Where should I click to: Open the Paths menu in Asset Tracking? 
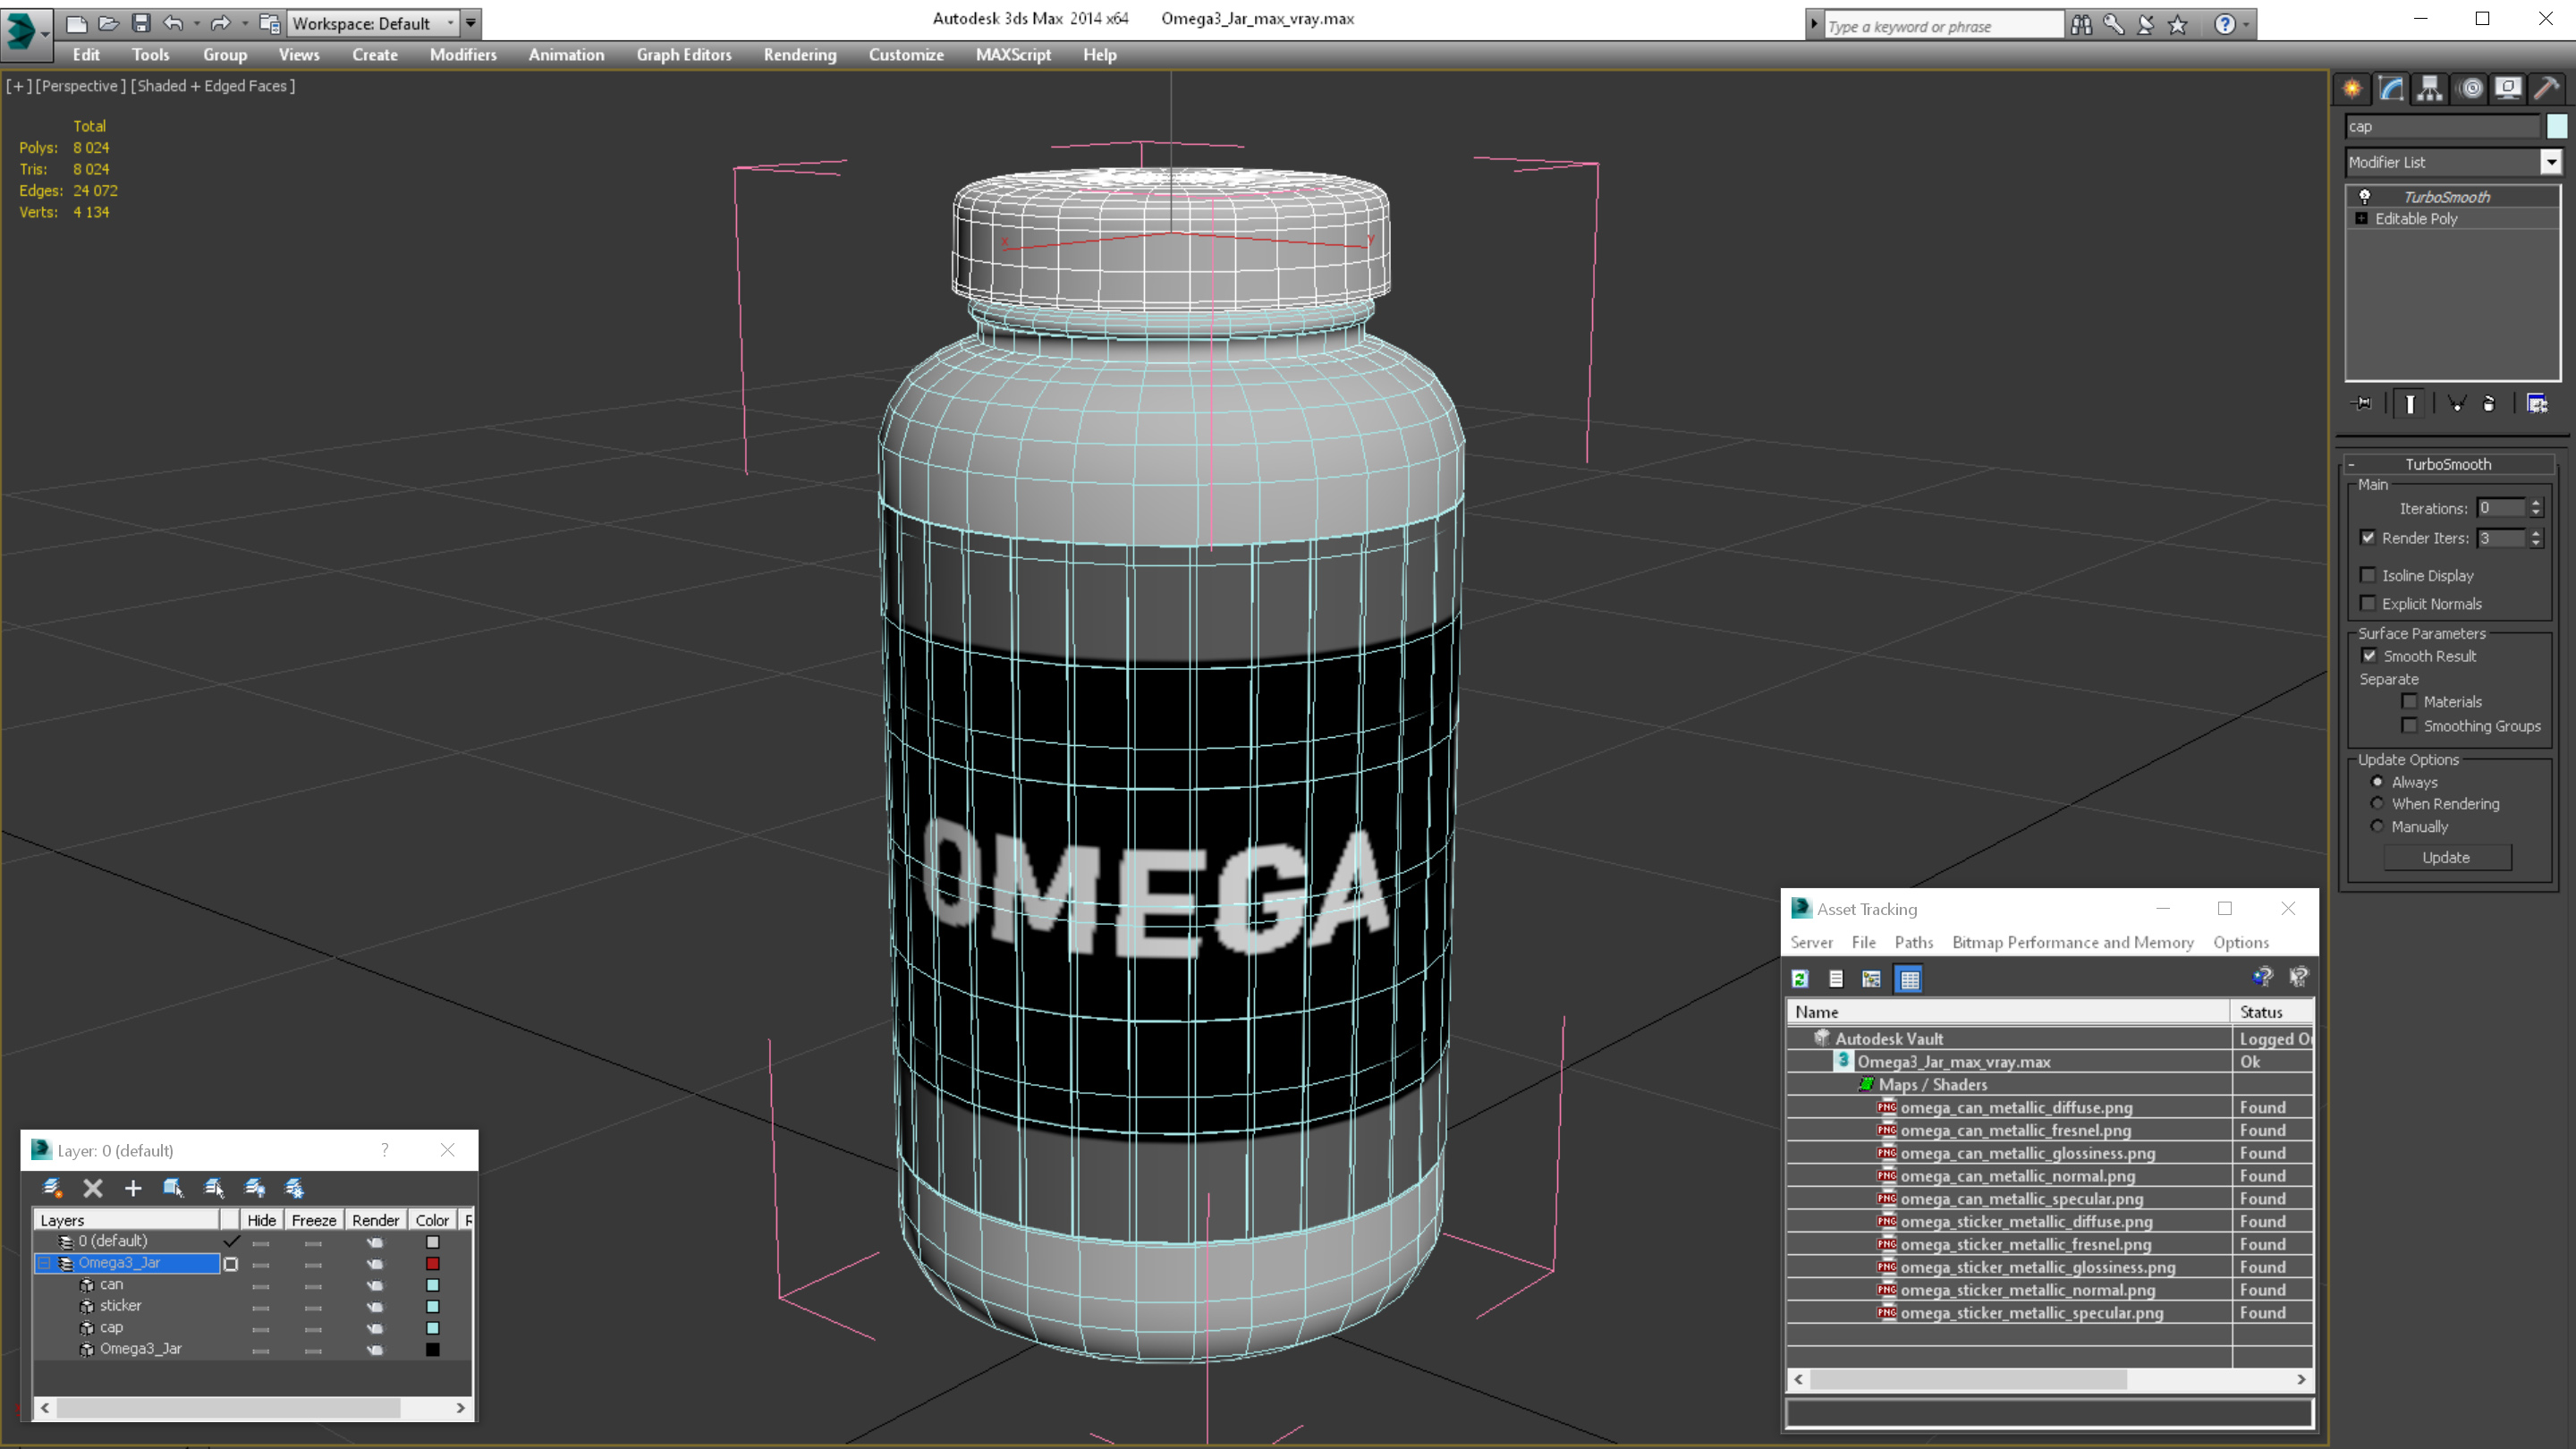[1913, 942]
